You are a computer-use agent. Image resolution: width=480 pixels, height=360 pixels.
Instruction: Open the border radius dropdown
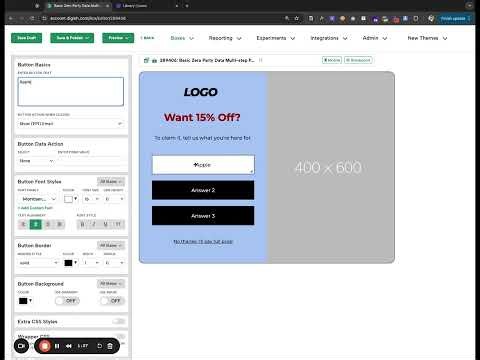pyautogui.click(x=114, y=263)
